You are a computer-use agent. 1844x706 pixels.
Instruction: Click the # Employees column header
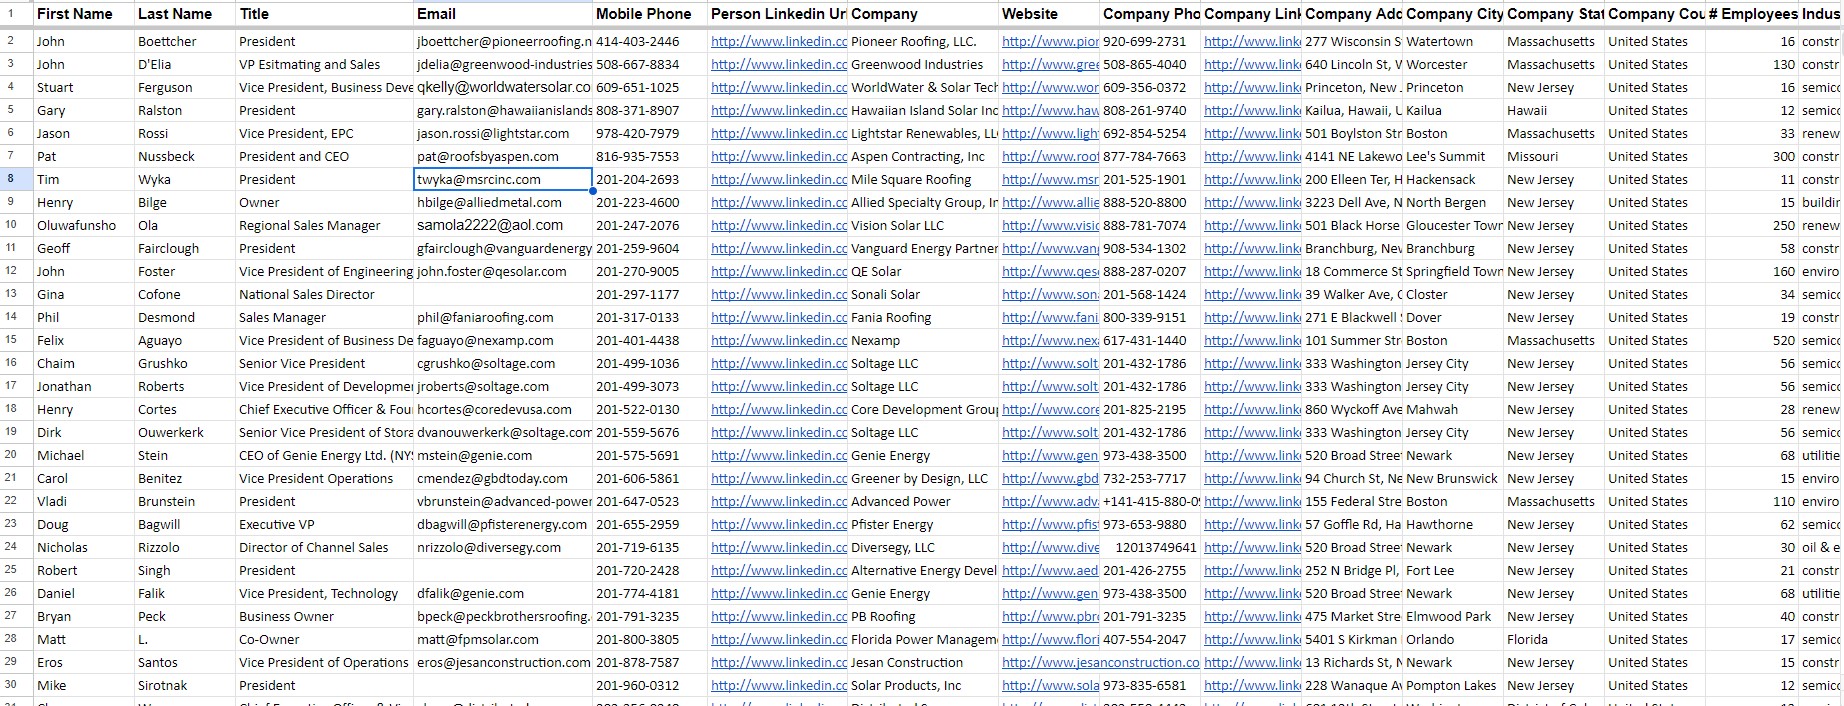coord(1753,14)
